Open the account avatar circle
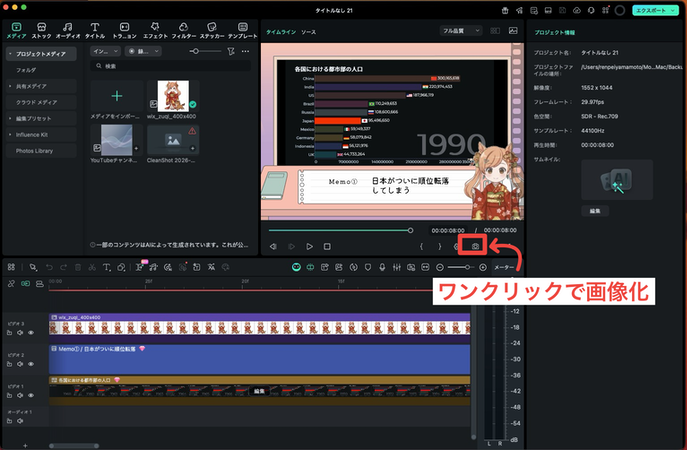 point(620,10)
